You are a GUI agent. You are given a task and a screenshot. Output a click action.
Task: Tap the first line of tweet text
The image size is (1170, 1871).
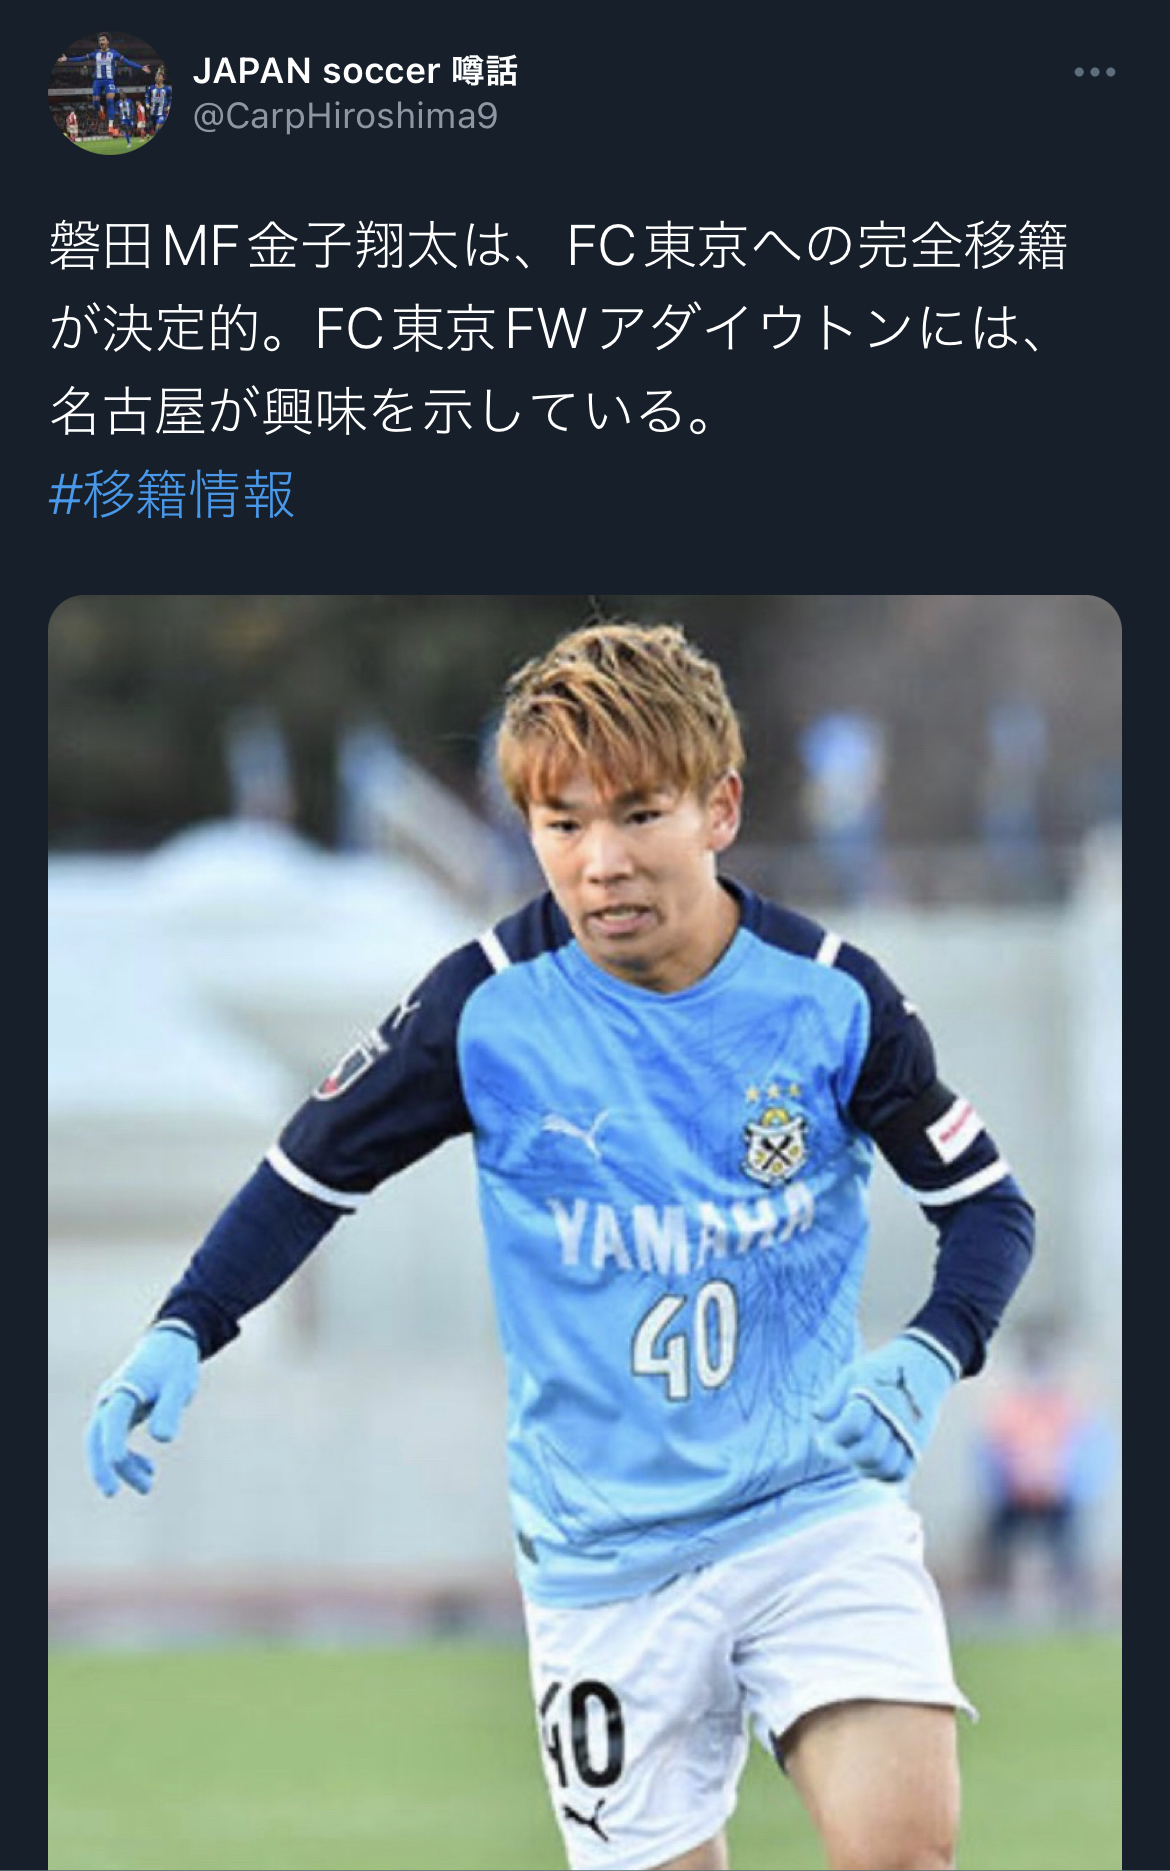(558, 246)
